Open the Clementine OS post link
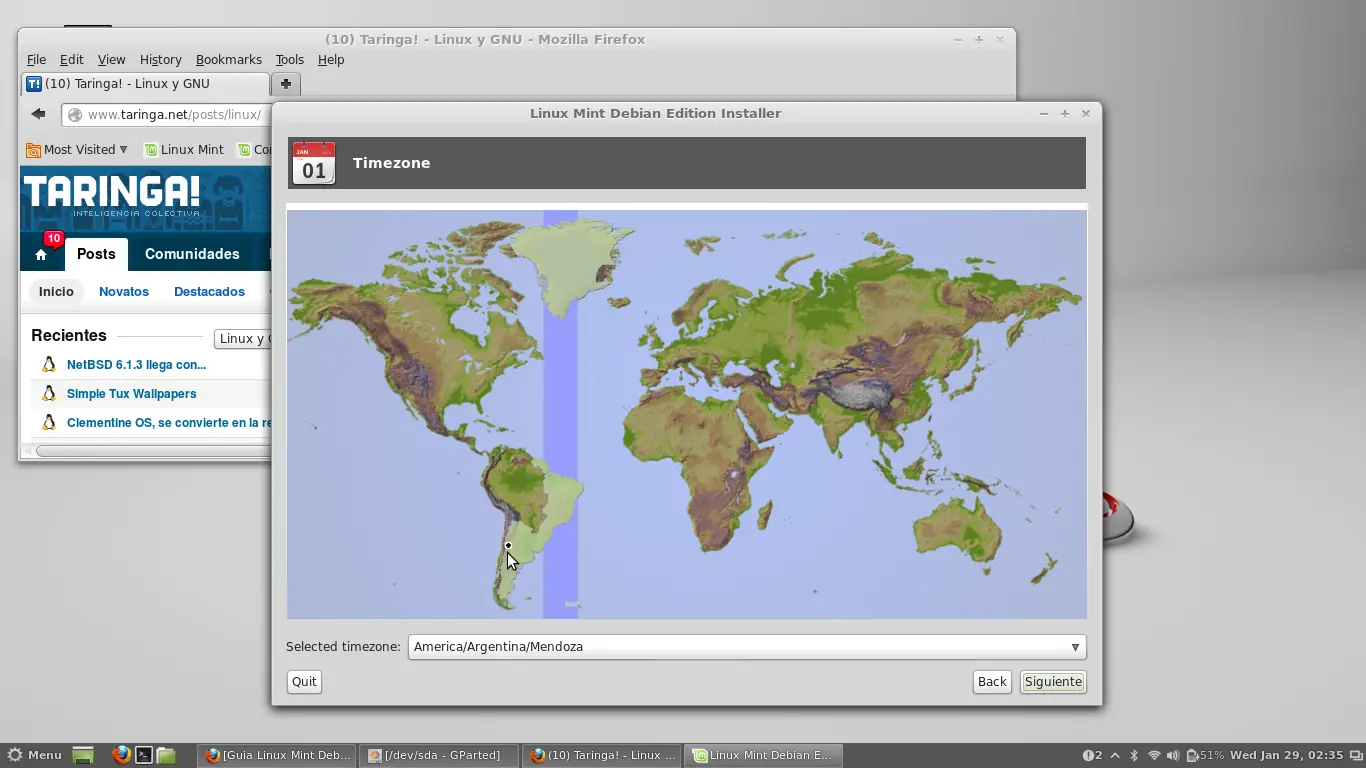Image resolution: width=1366 pixels, height=768 pixels. point(168,423)
